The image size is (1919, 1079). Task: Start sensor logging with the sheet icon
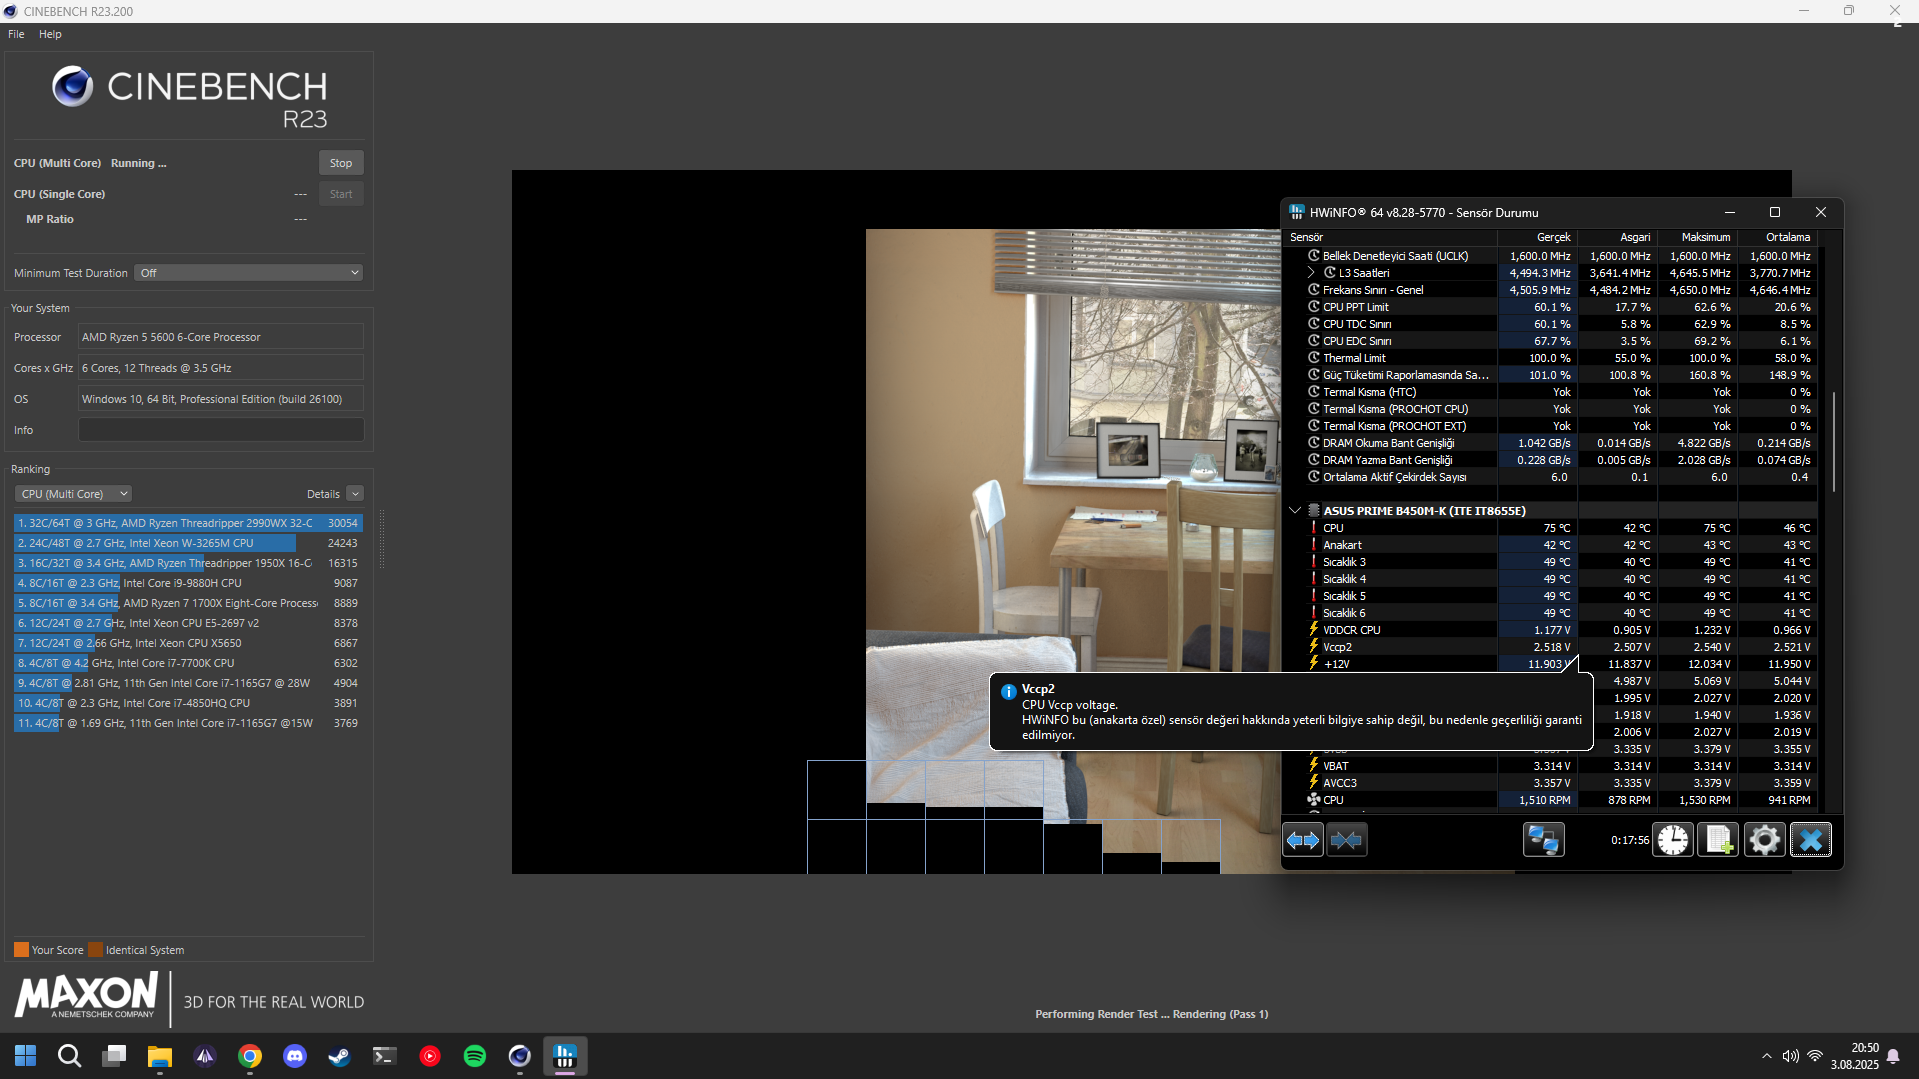tap(1718, 840)
